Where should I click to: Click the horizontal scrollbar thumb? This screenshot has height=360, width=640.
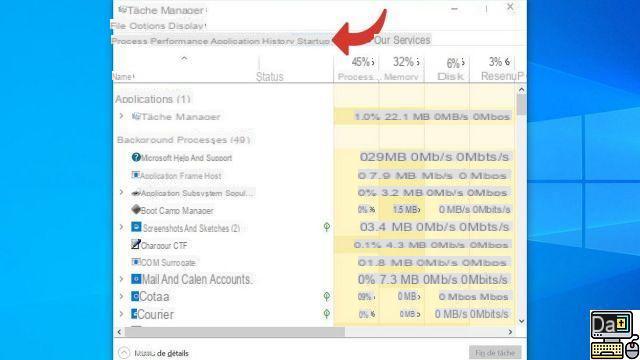(235, 332)
